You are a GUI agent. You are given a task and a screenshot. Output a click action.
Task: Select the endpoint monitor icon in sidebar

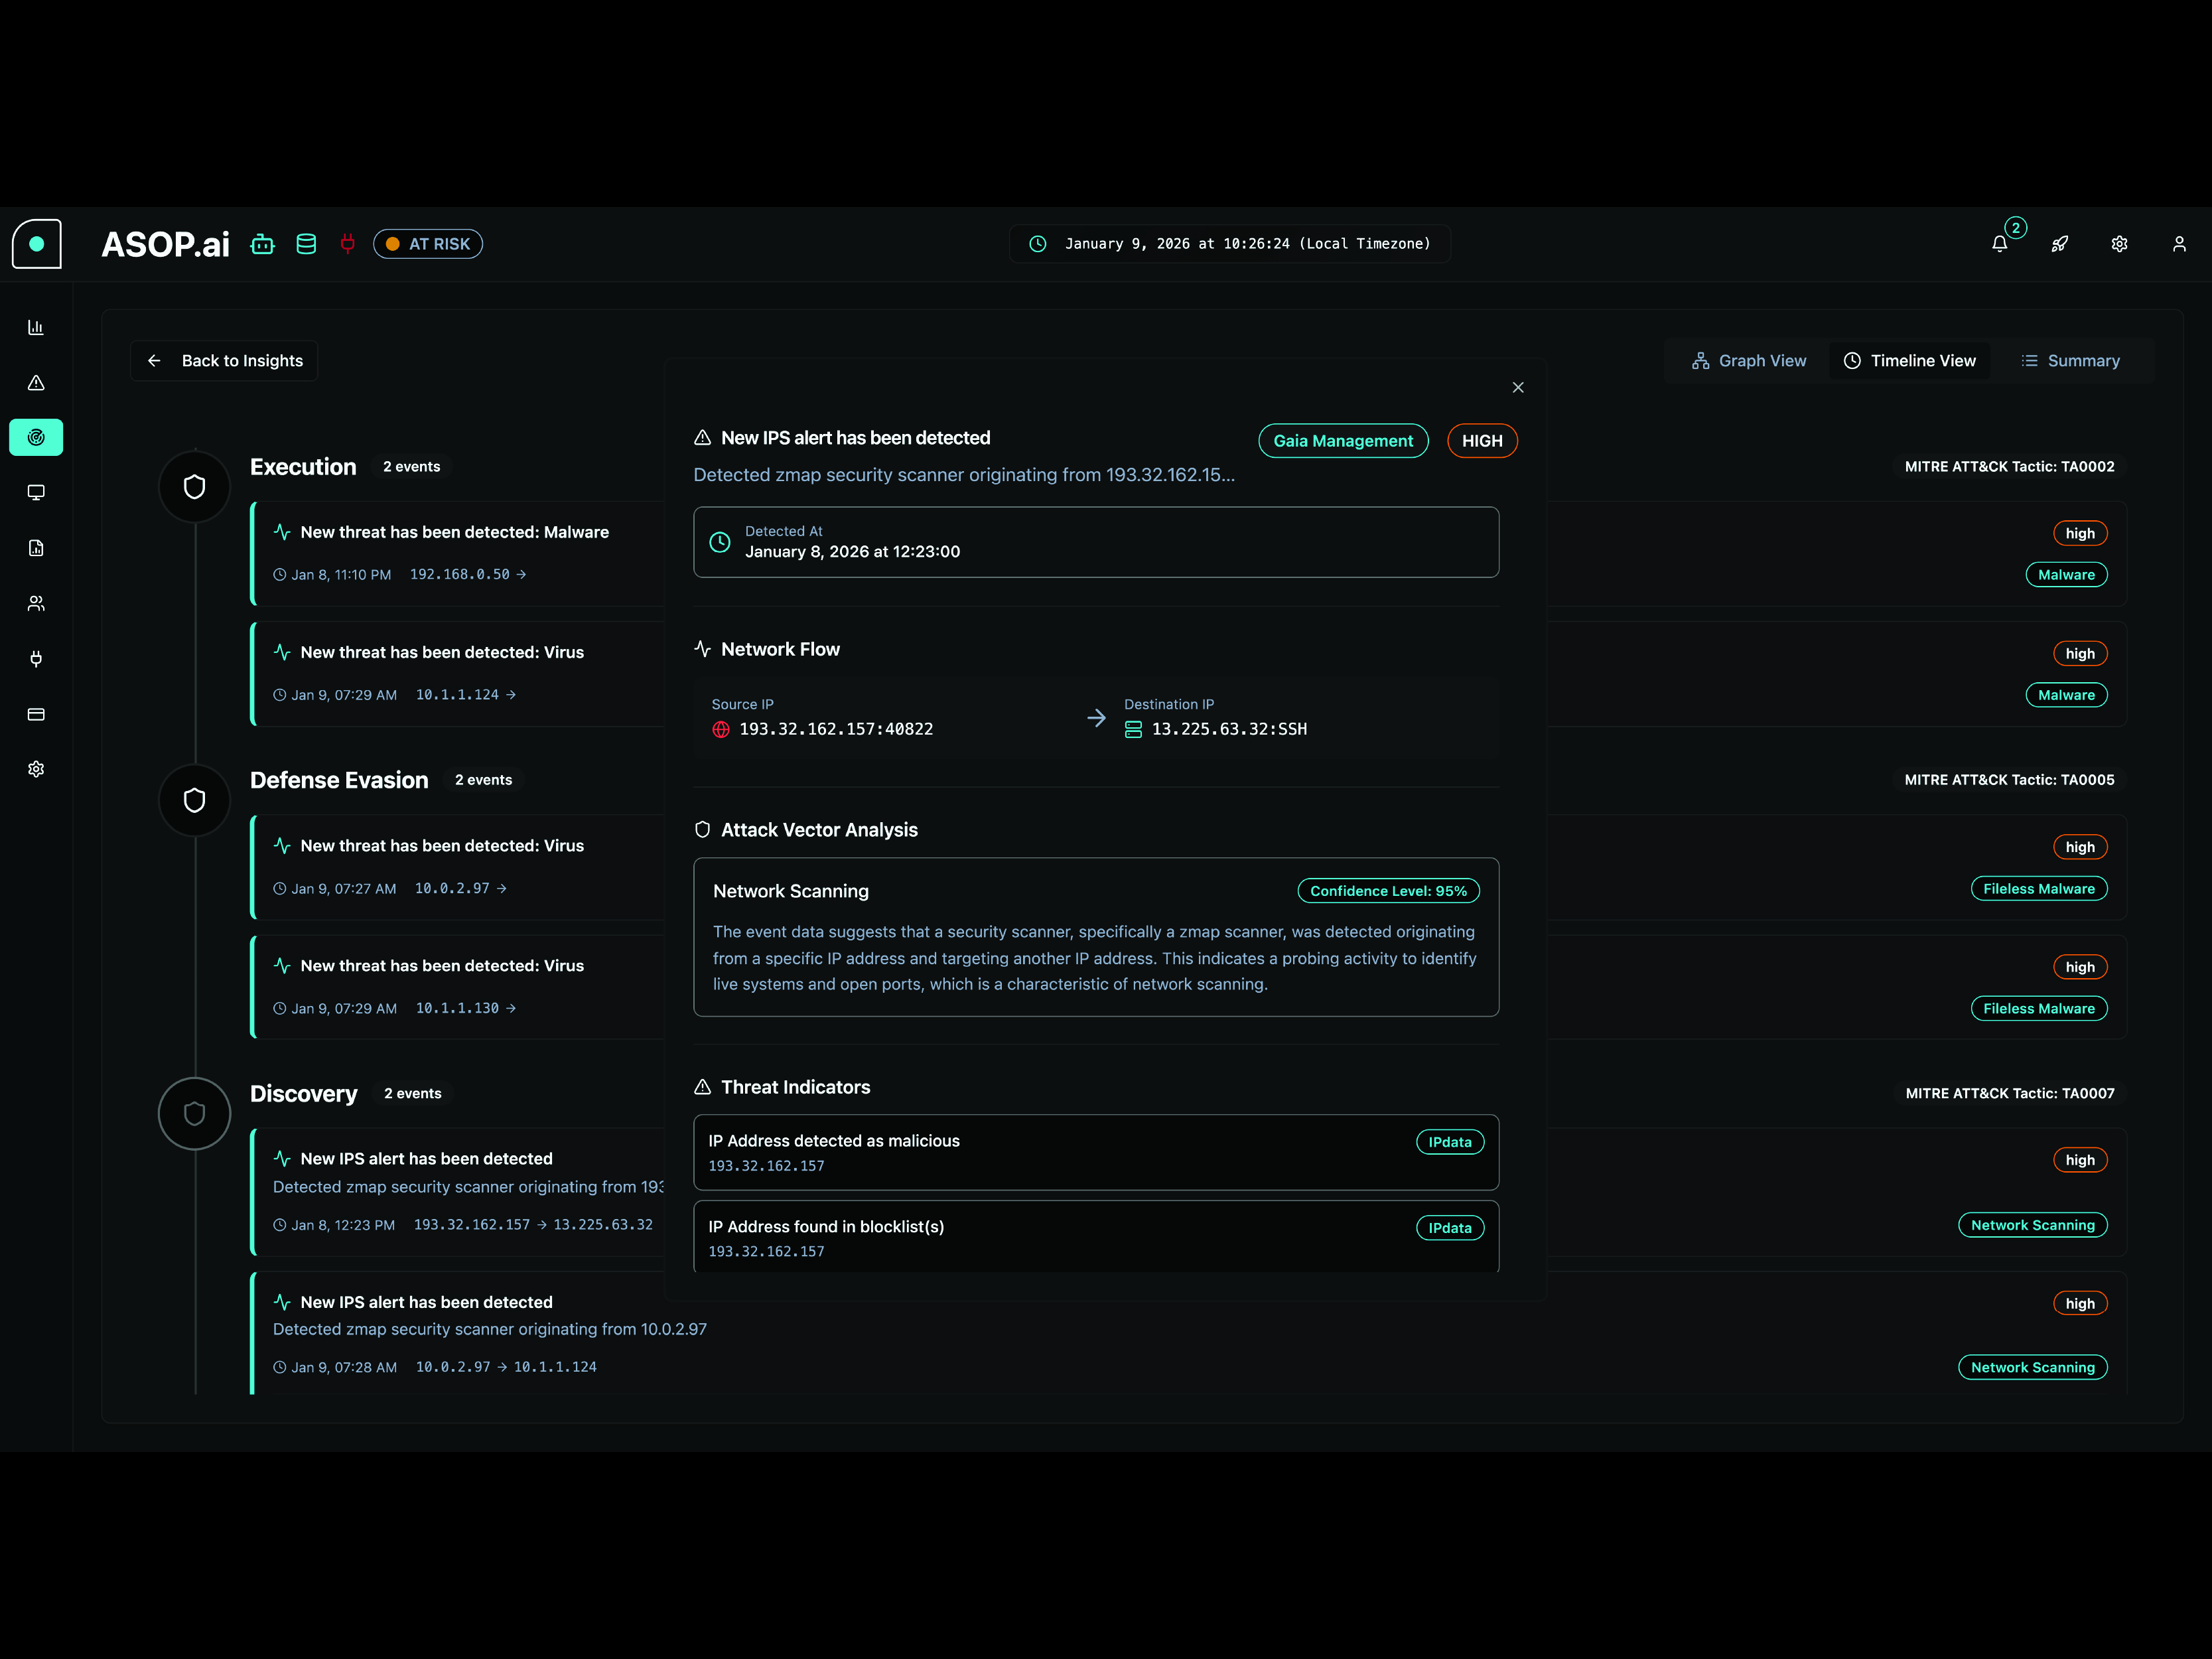tap(36, 492)
